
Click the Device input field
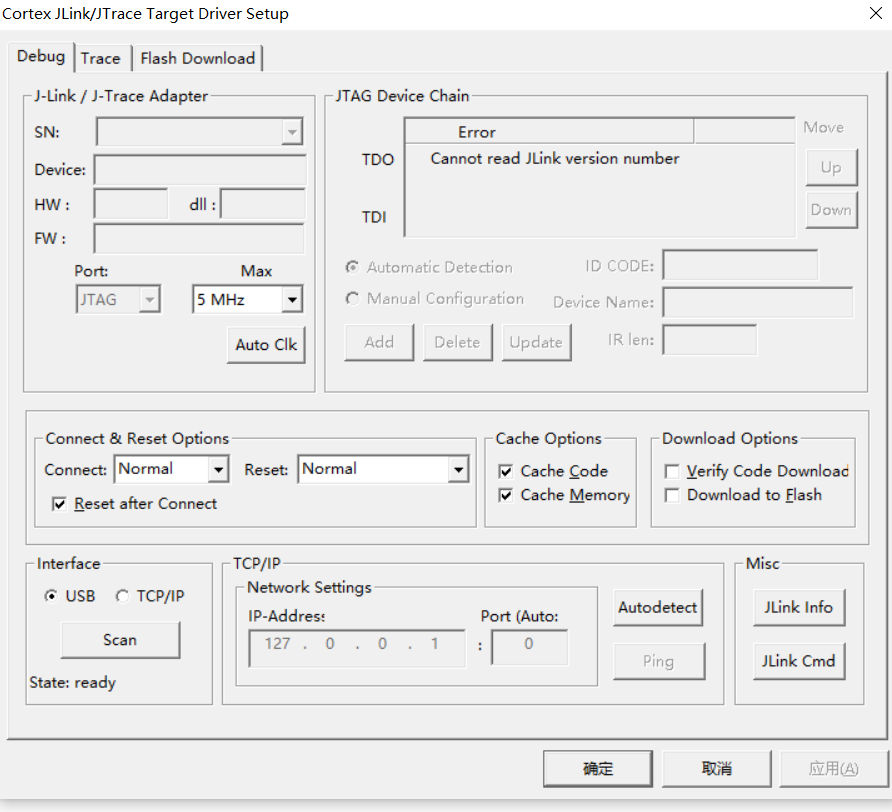click(200, 170)
